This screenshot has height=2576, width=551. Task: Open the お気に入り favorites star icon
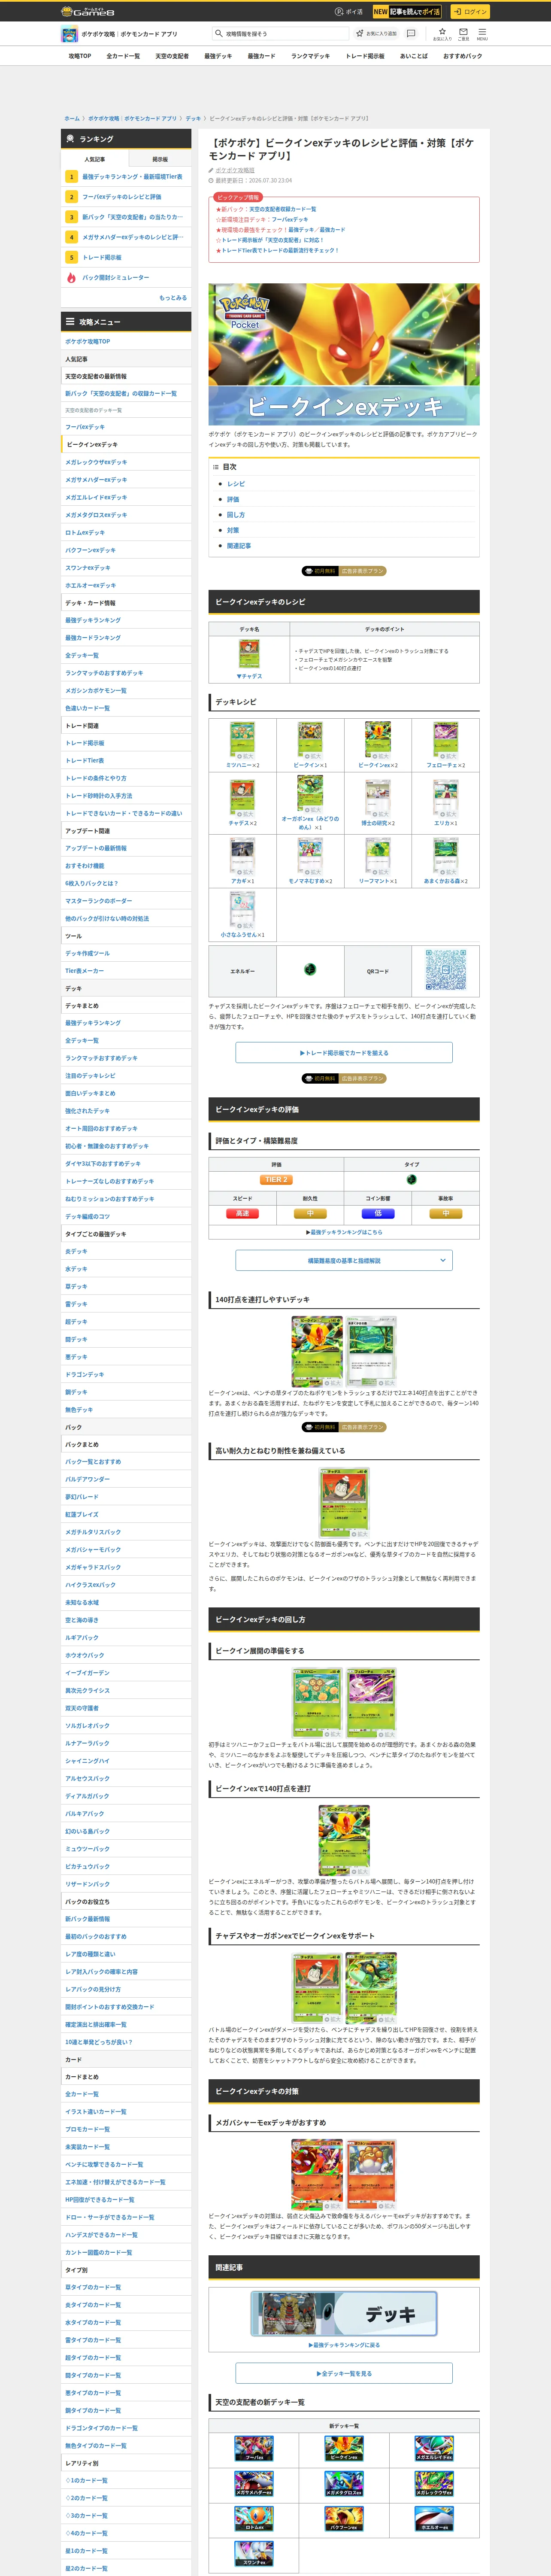pyautogui.click(x=442, y=34)
